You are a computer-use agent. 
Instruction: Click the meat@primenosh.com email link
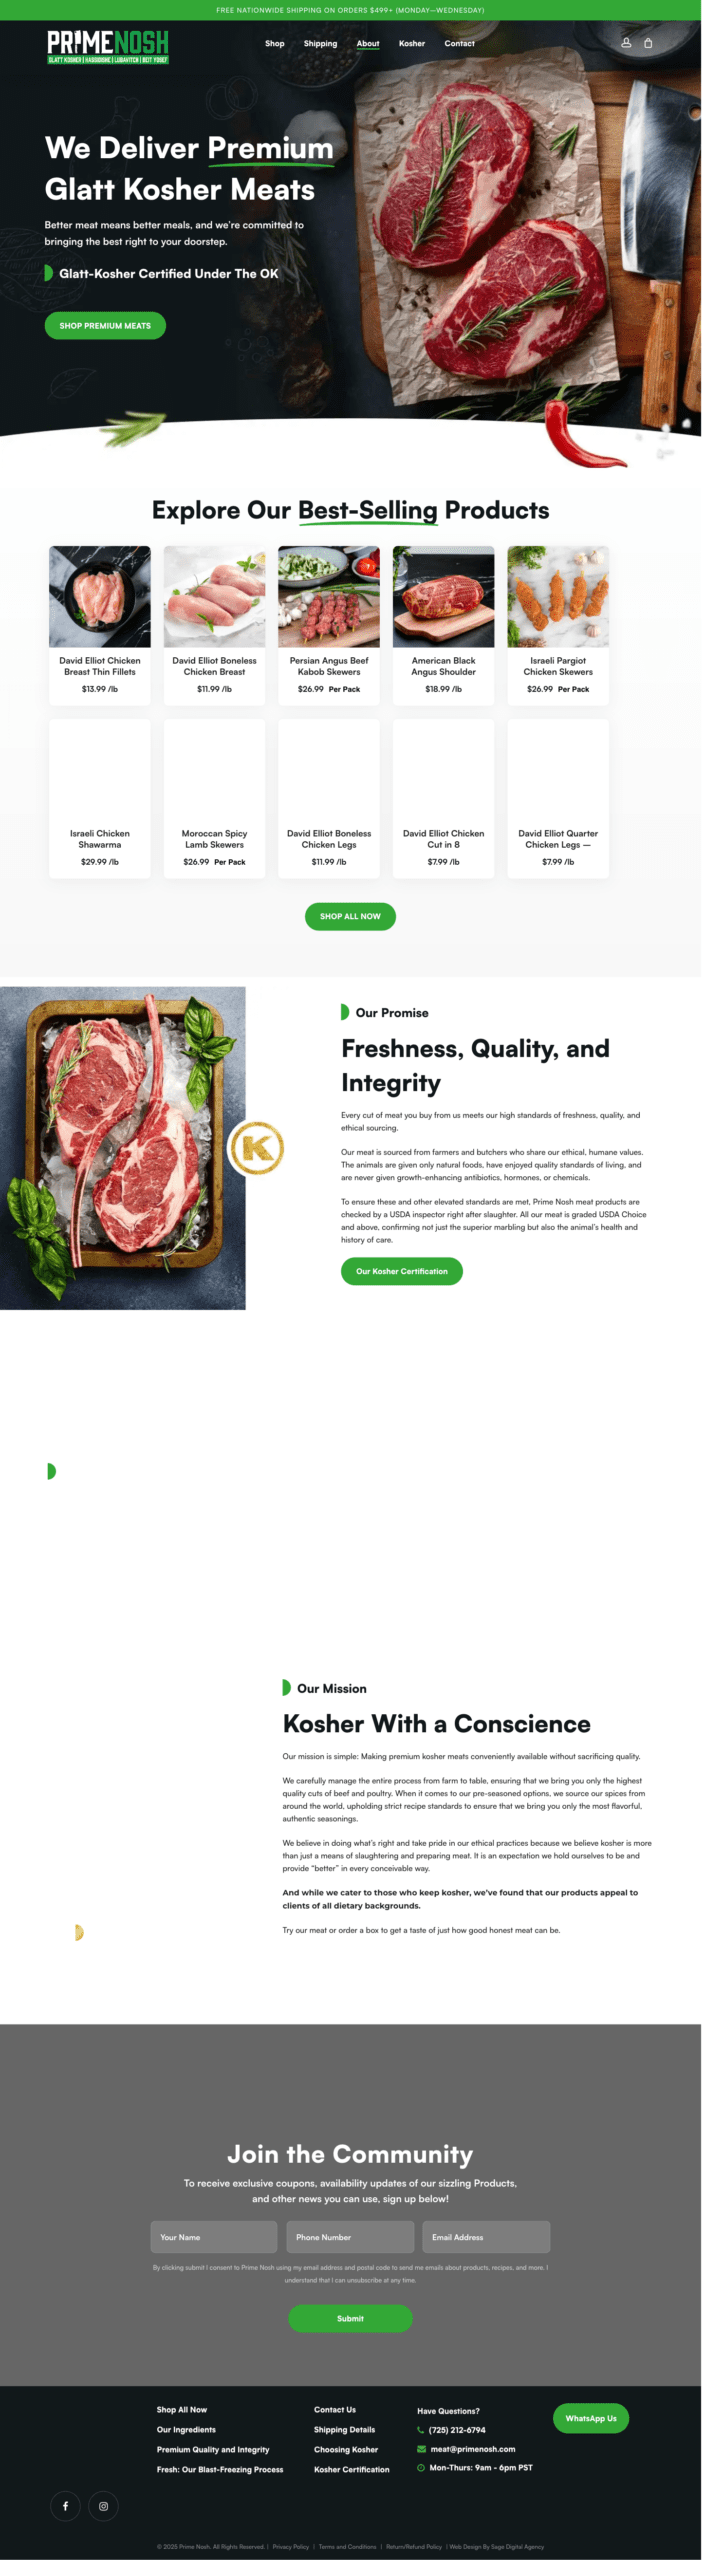pyautogui.click(x=472, y=2448)
